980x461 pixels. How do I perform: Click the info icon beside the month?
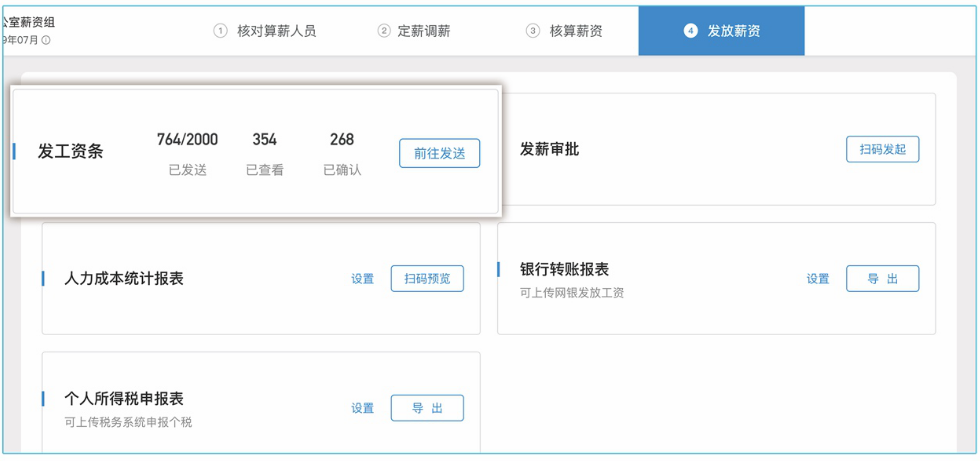(46, 41)
